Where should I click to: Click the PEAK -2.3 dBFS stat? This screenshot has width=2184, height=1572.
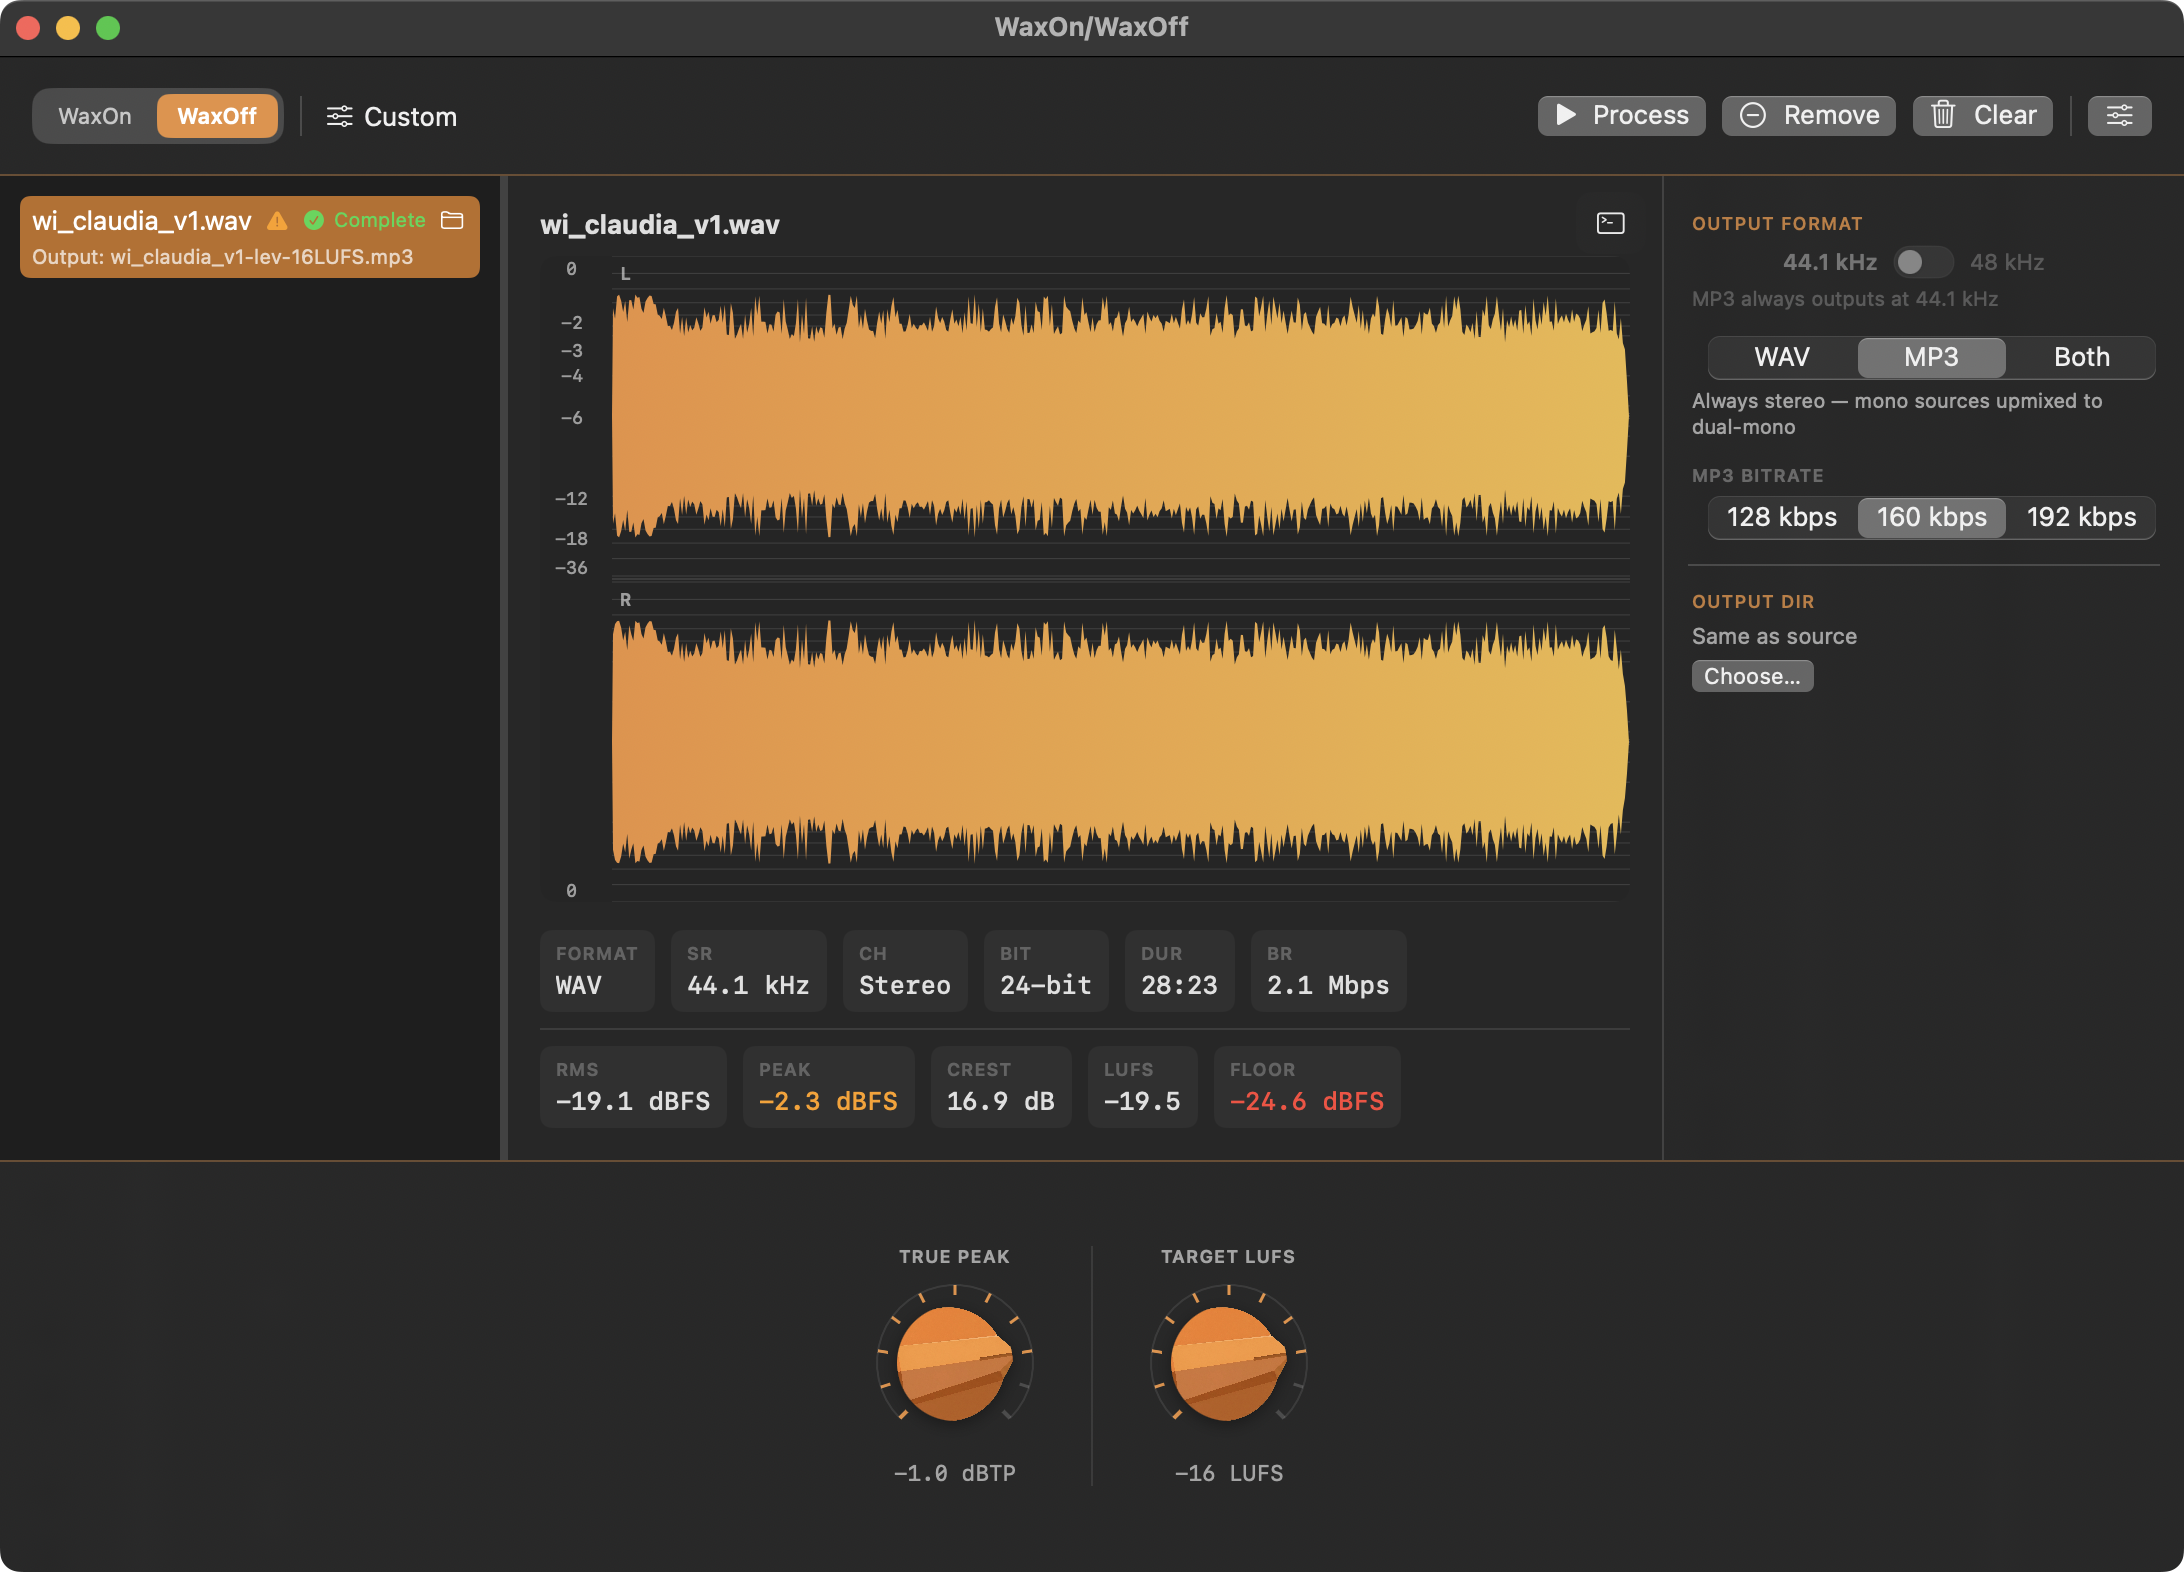click(828, 1087)
